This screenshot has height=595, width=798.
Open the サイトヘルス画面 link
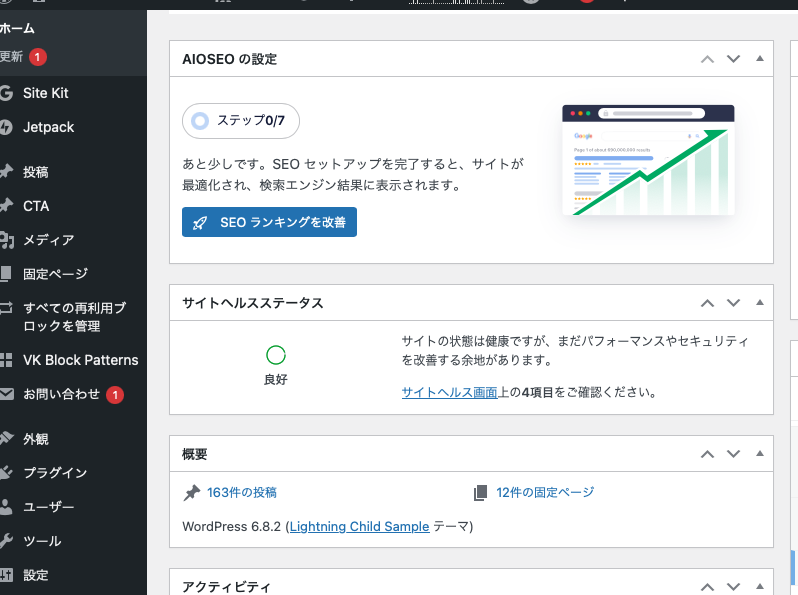[449, 392]
